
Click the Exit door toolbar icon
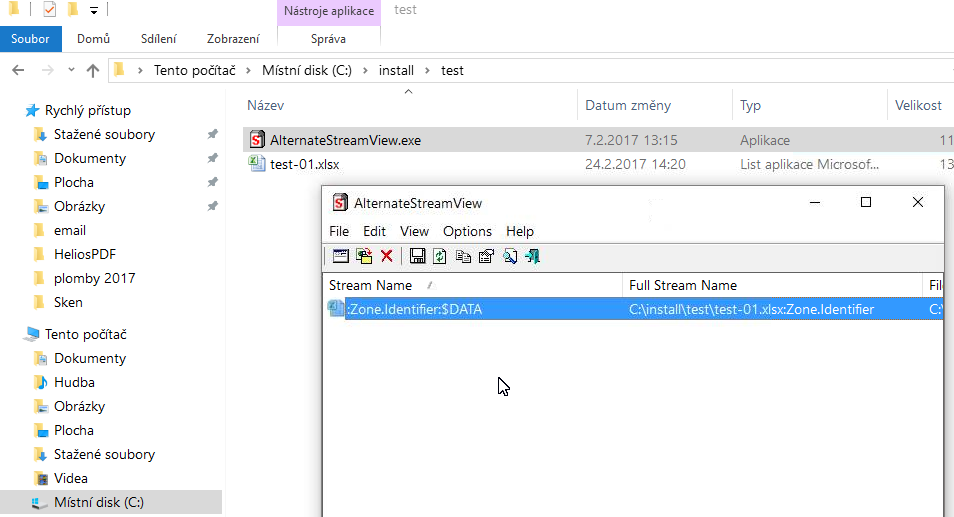click(x=532, y=257)
